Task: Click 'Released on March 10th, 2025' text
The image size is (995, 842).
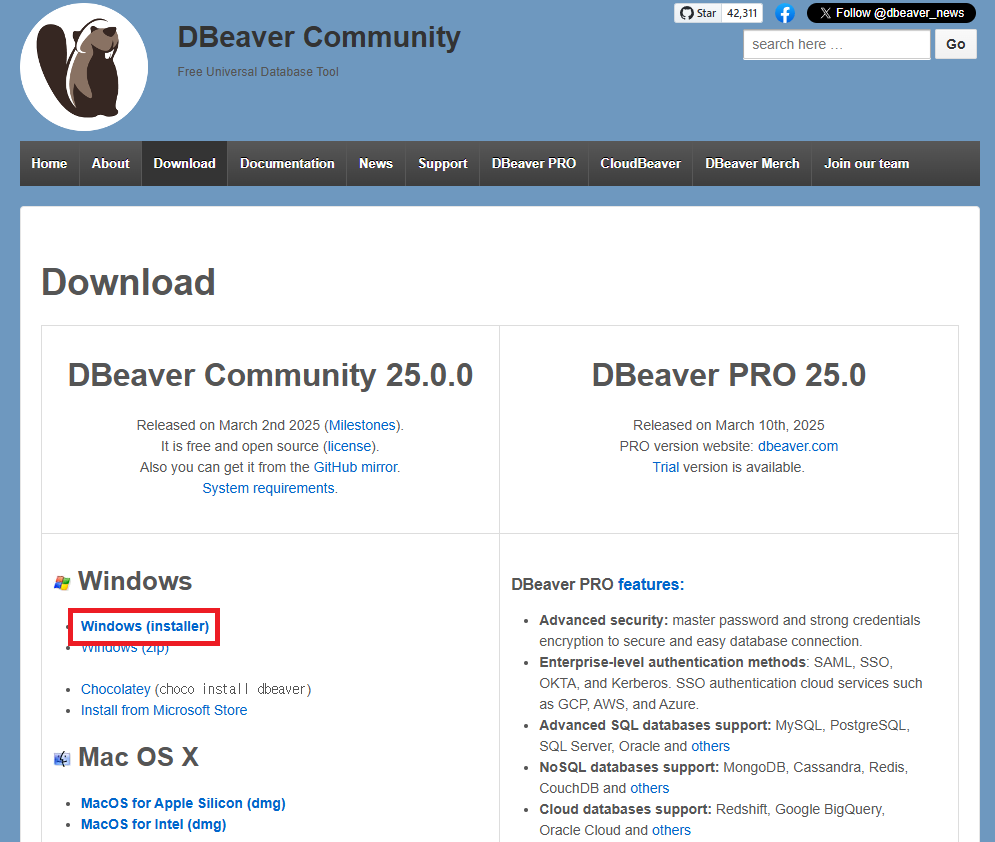Action: tap(728, 425)
